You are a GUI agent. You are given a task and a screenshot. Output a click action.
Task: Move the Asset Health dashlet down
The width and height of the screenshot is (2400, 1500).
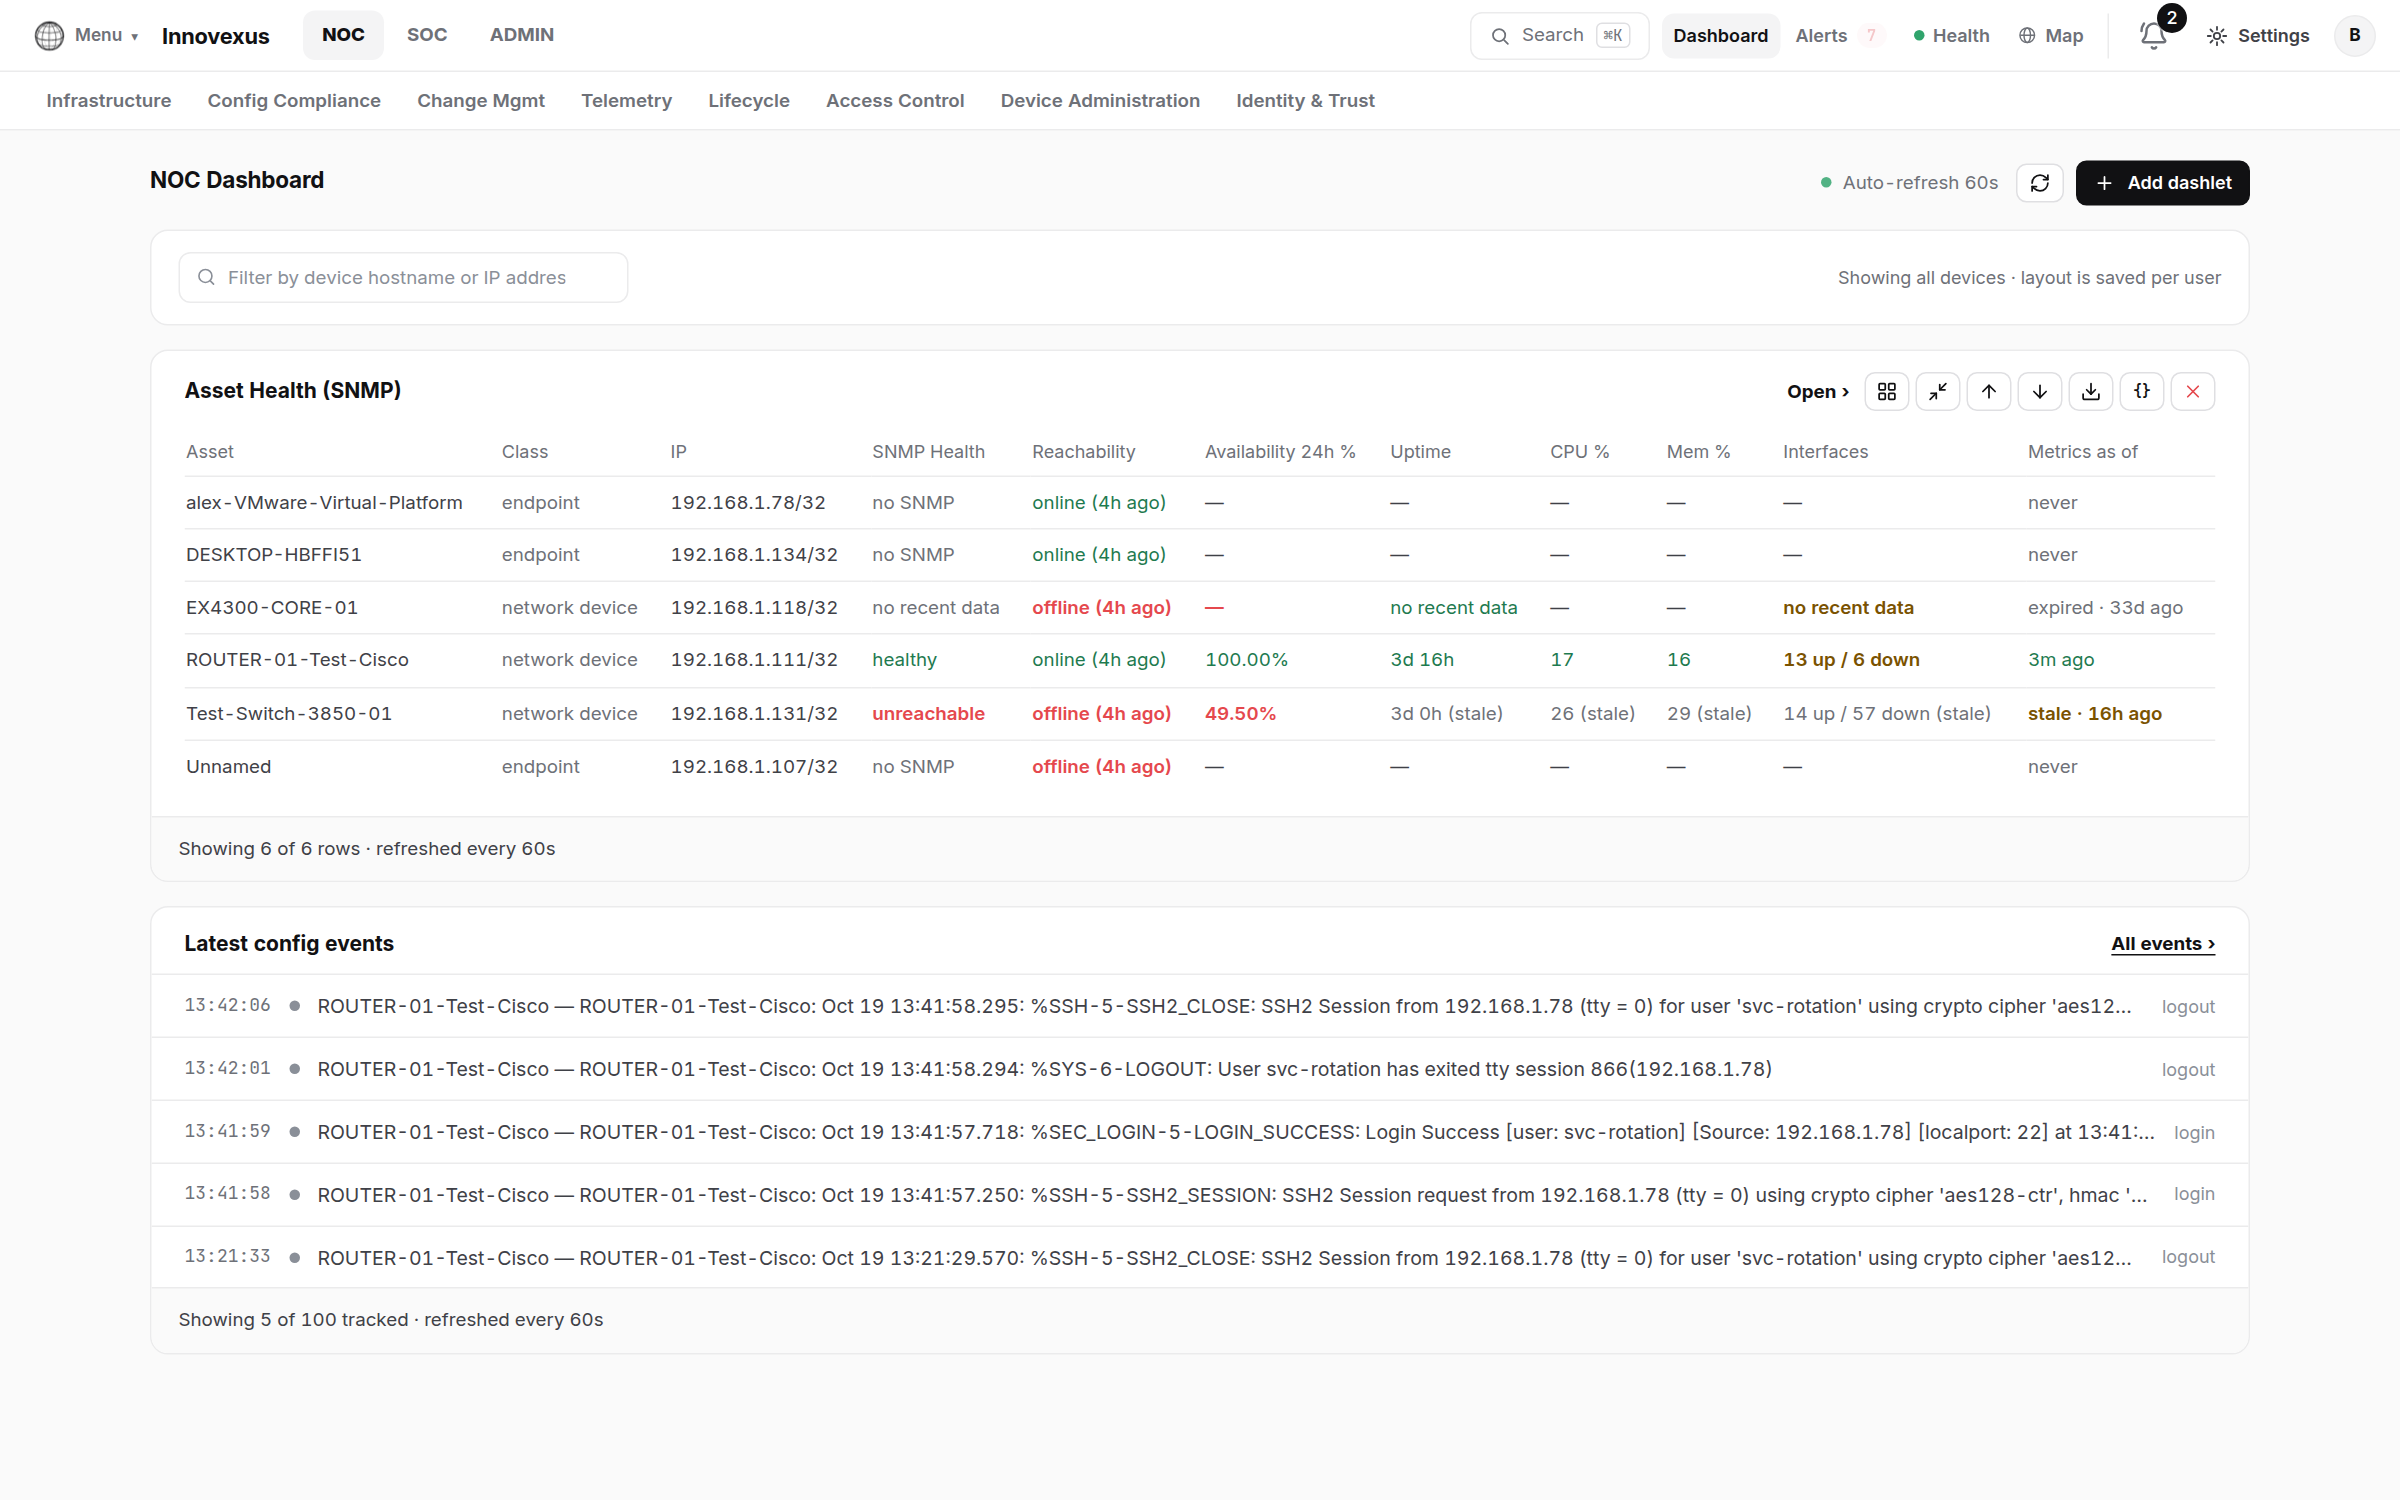(x=2040, y=392)
